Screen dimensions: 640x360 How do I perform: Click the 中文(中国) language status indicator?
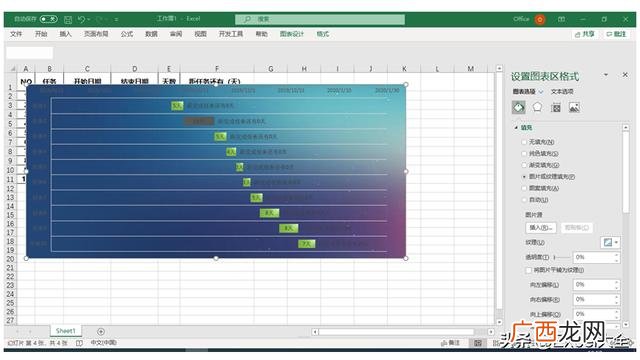coord(103,343)
